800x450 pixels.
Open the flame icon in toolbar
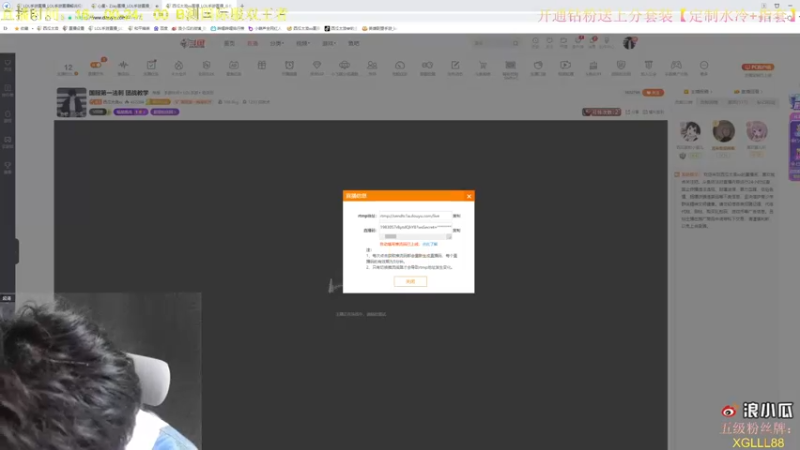click(x=179, y=65)
